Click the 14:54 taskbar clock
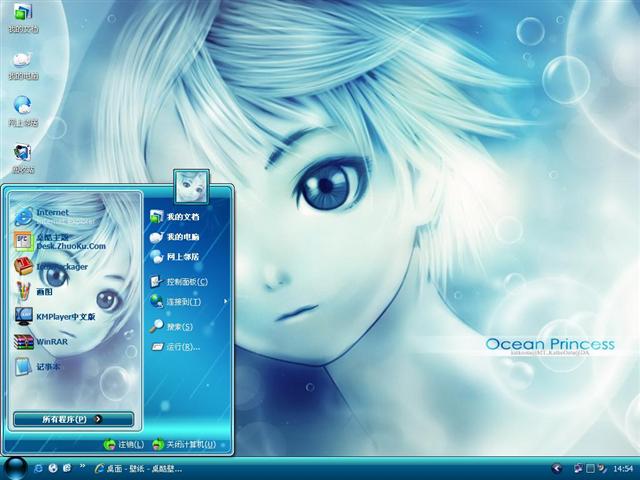 coord(622,469)
